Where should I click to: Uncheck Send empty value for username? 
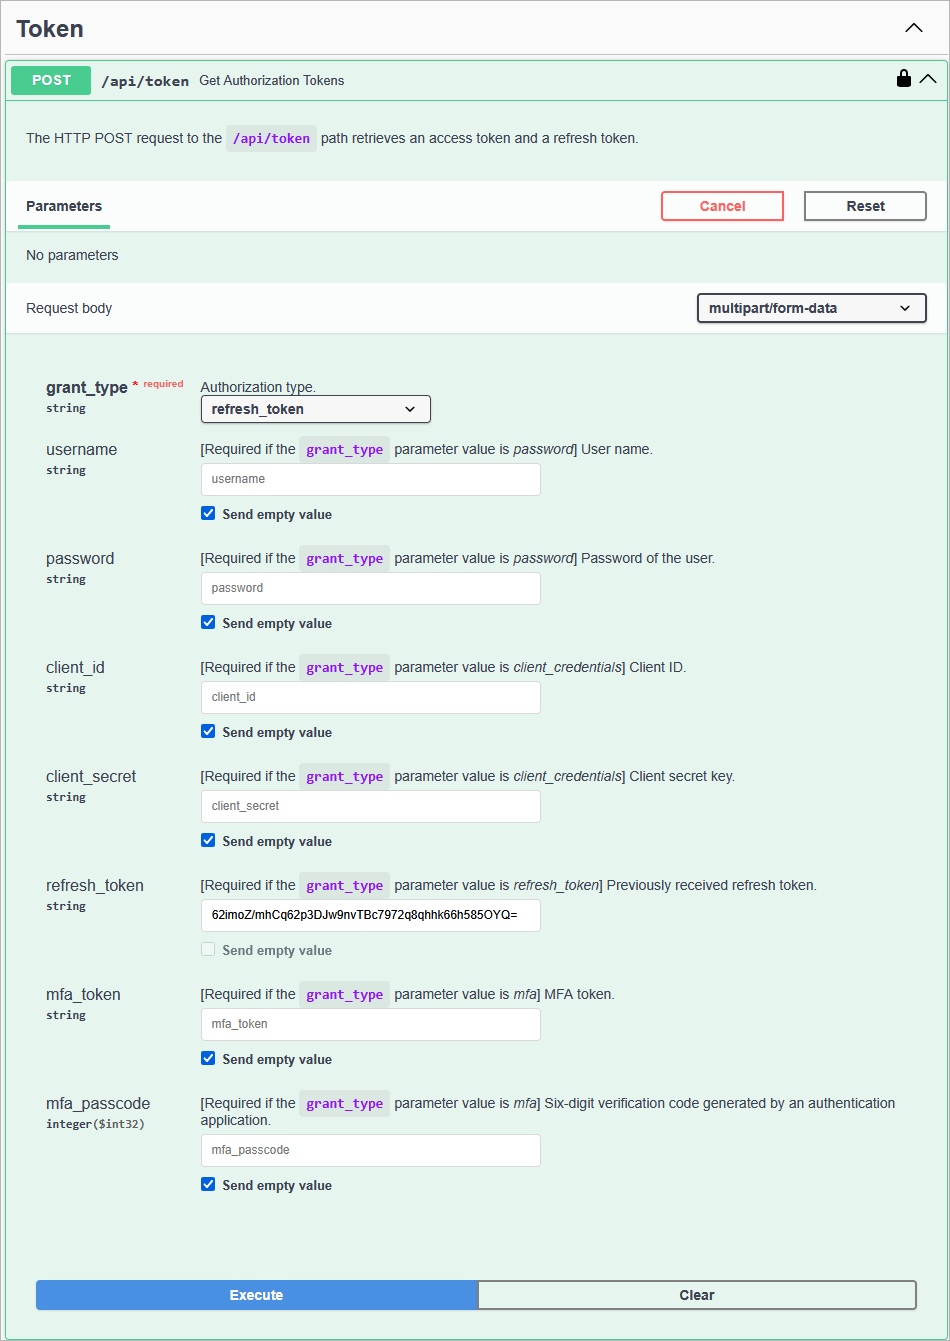point(208,514)
